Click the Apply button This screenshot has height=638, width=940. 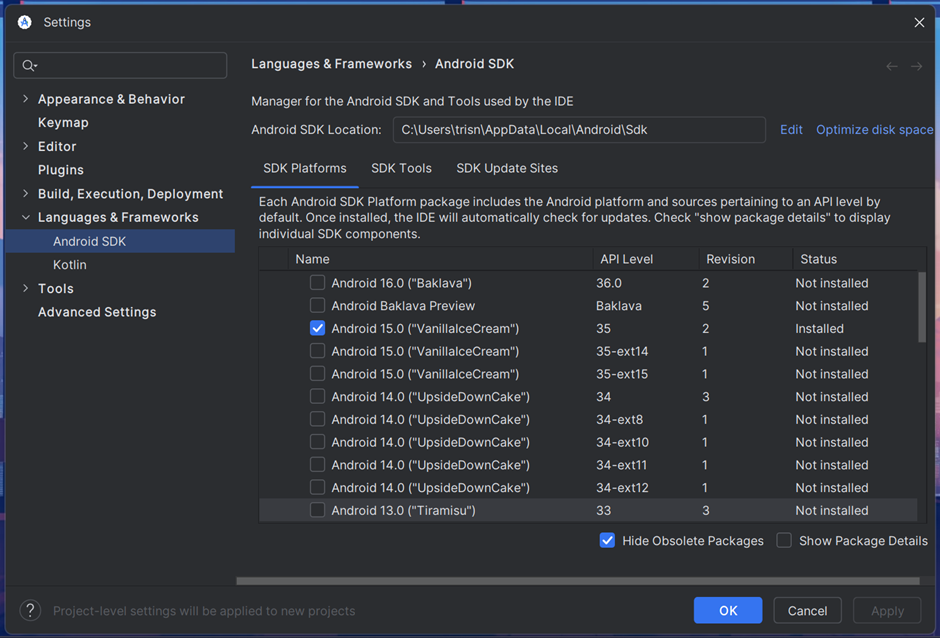tap(887, 610)
